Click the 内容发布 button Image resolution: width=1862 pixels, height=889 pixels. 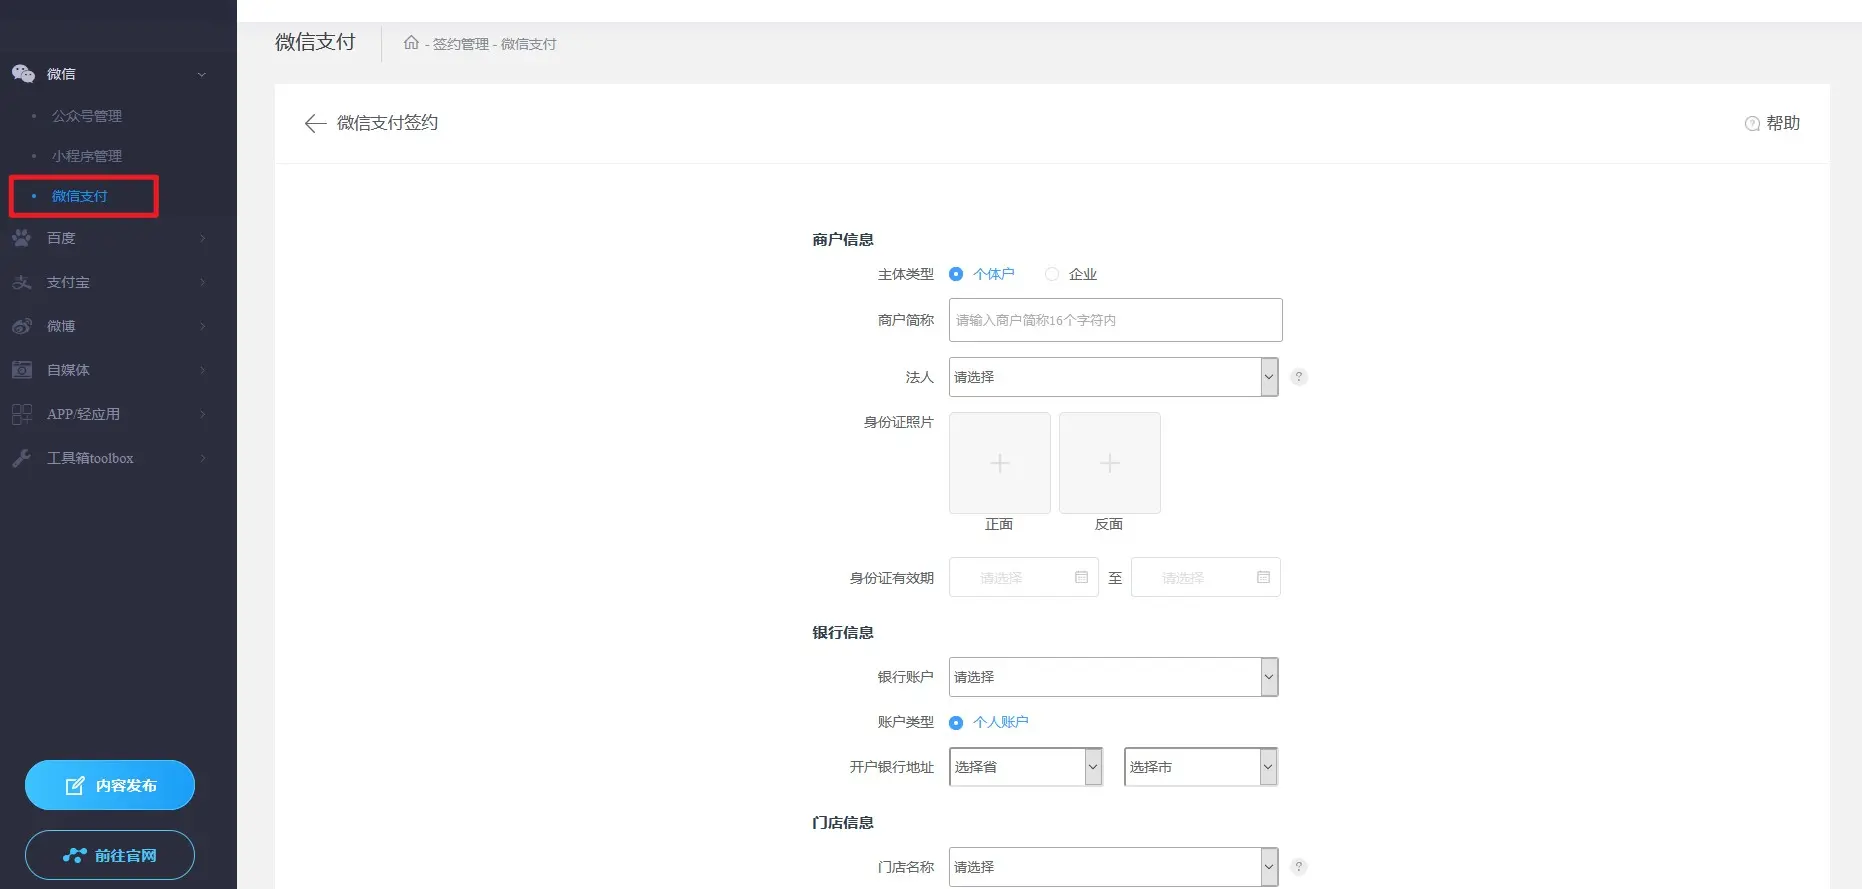(110, 785)
